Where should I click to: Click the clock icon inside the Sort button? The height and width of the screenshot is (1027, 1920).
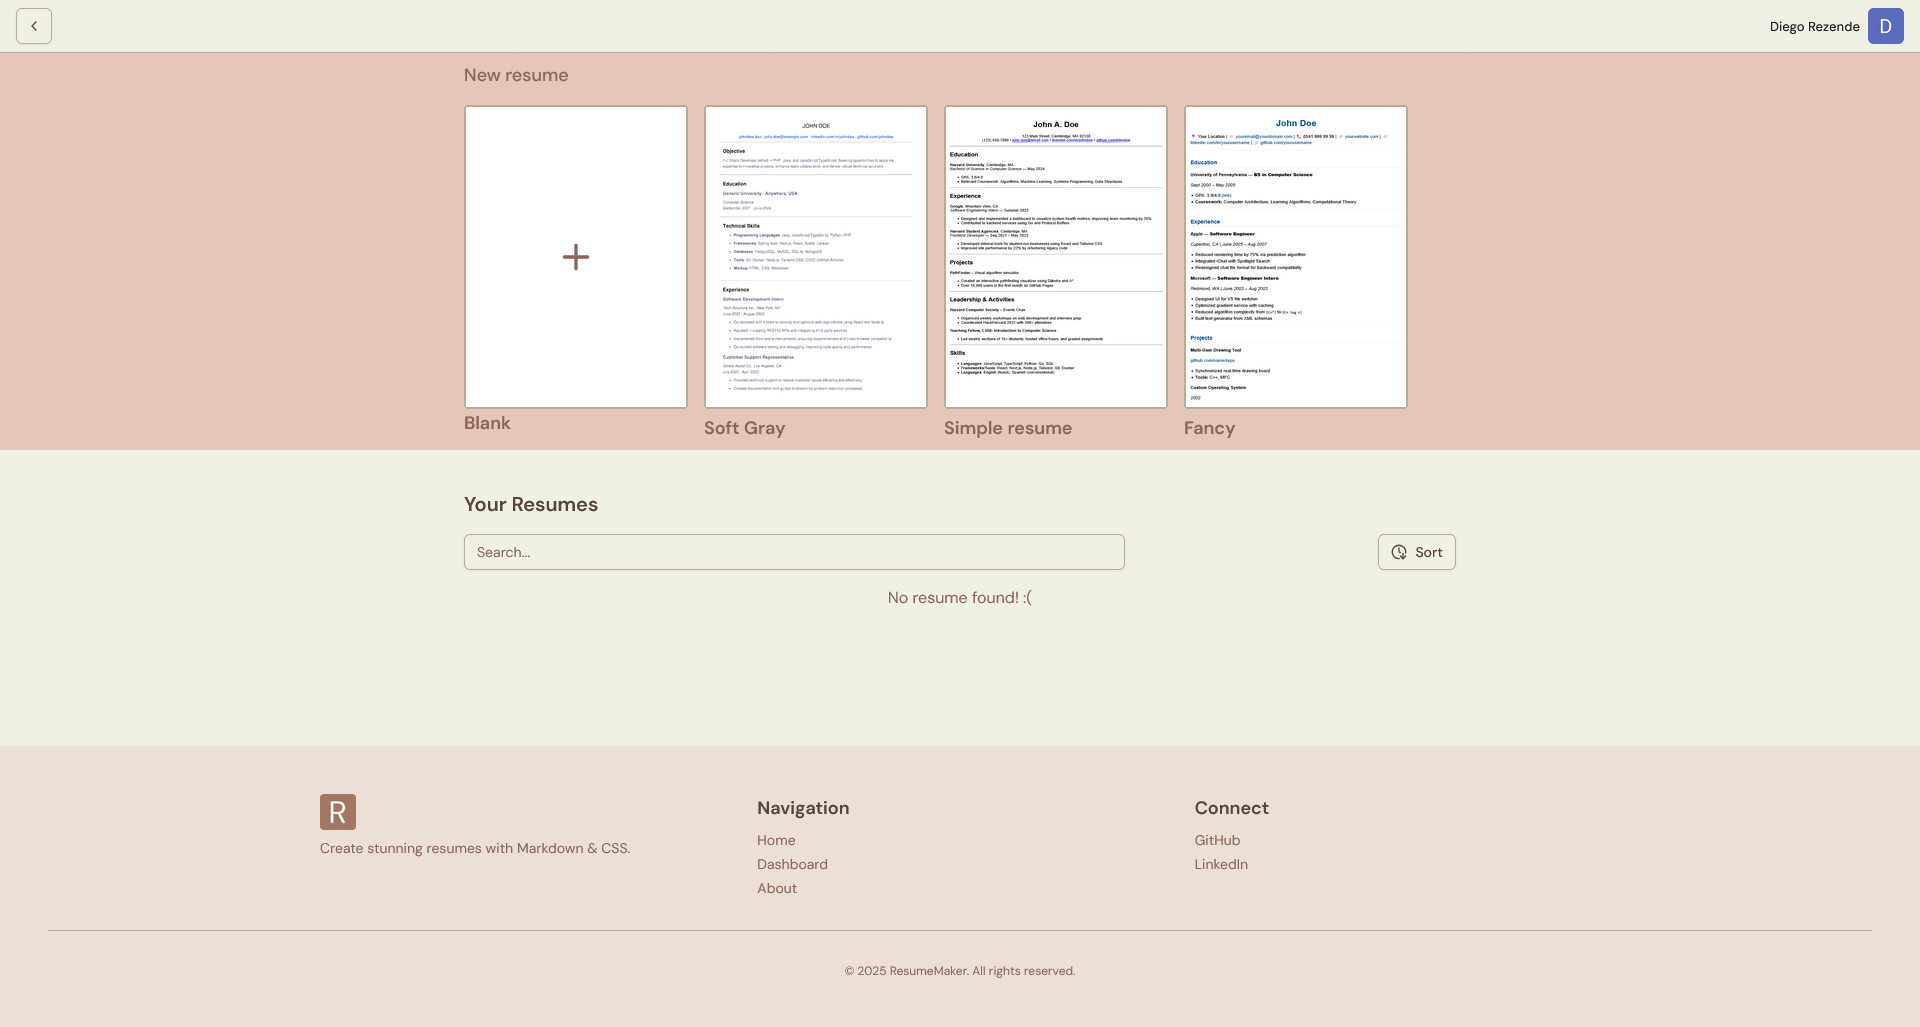coord(1400,552)
